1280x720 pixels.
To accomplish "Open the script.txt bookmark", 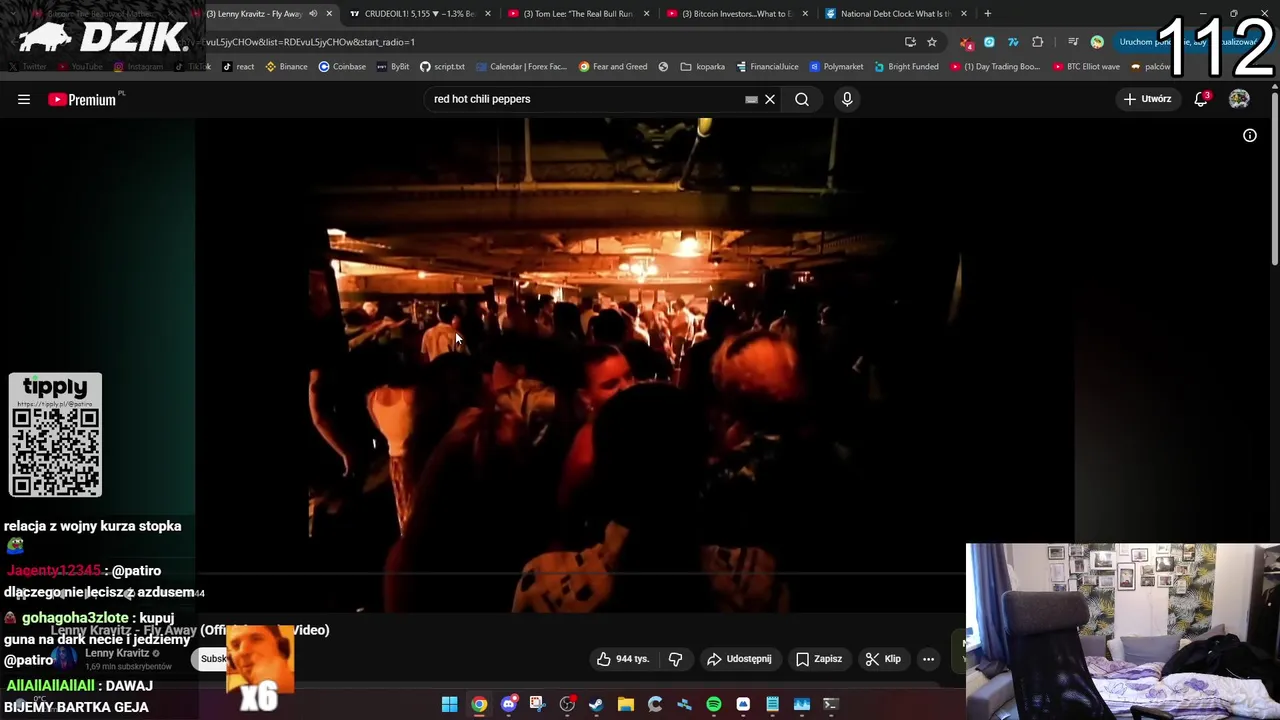I will (442, 67).
